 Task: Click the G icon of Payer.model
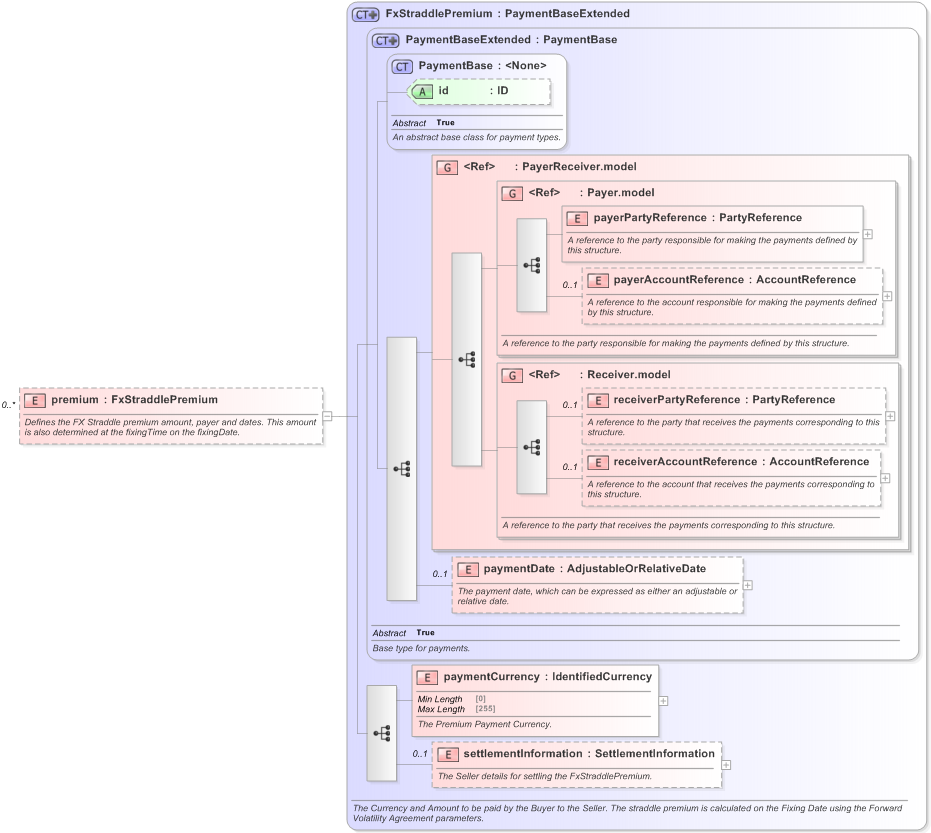[512, 194]
